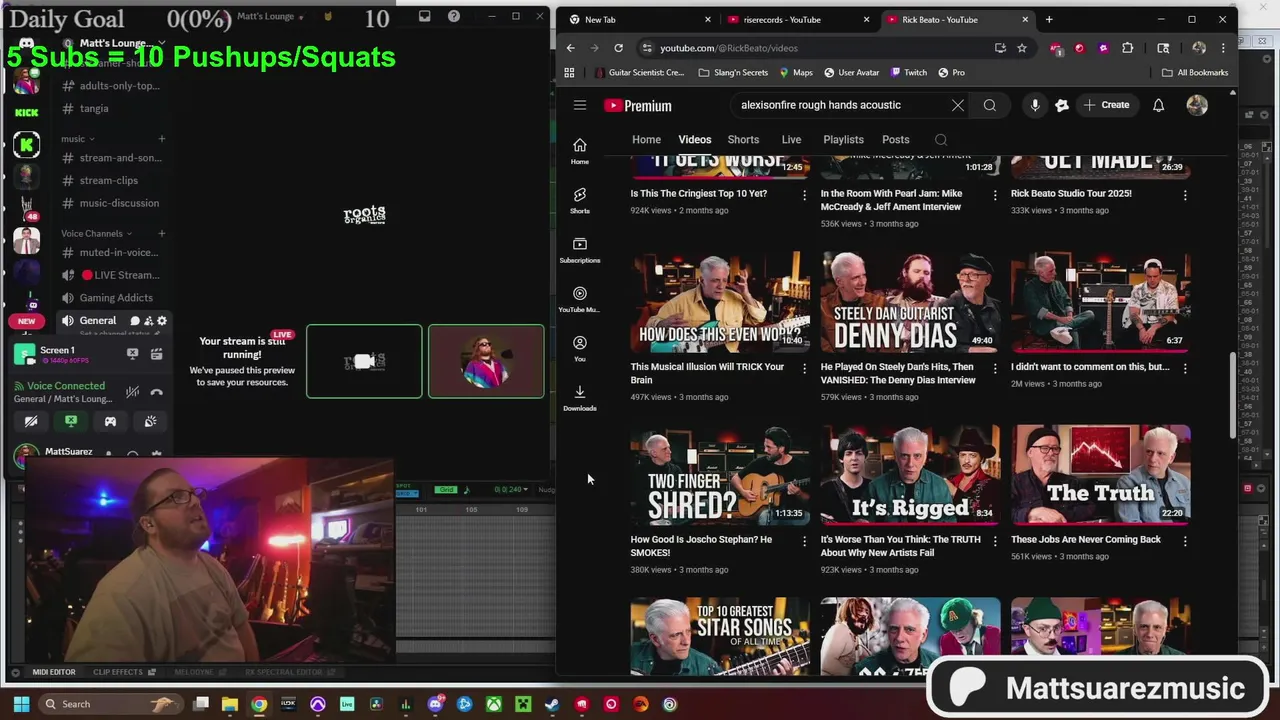Search within Rick Beato channel
This screenshot has height=720, width=1280.
940,140
